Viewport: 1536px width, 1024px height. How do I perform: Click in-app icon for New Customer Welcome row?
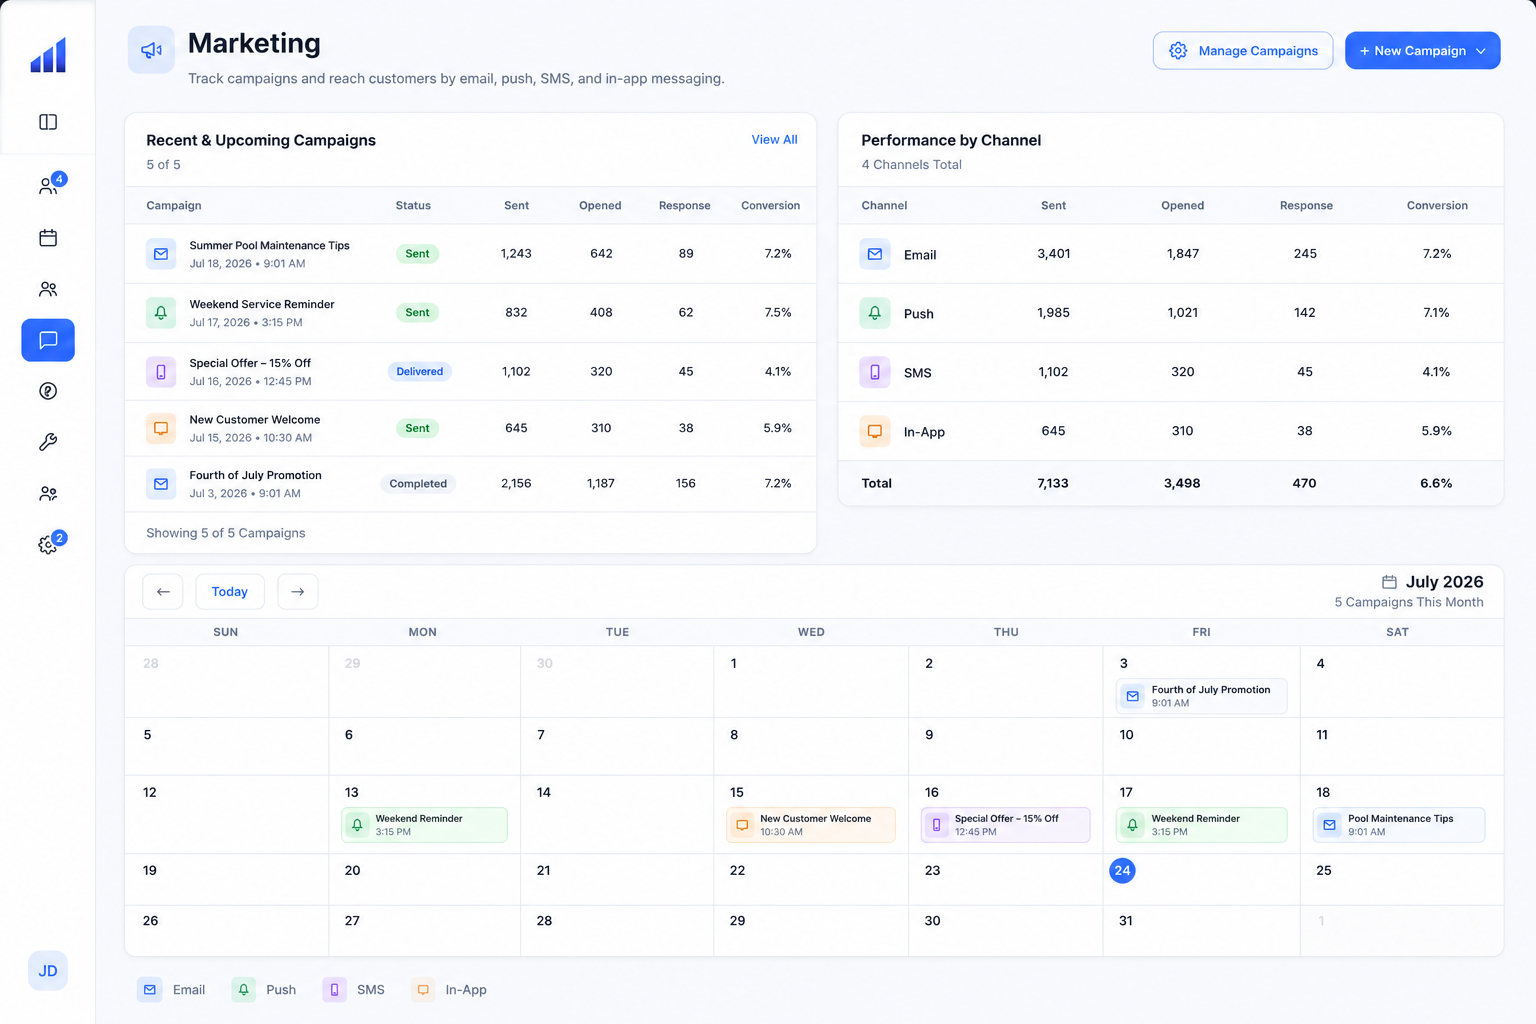[161, 428]
